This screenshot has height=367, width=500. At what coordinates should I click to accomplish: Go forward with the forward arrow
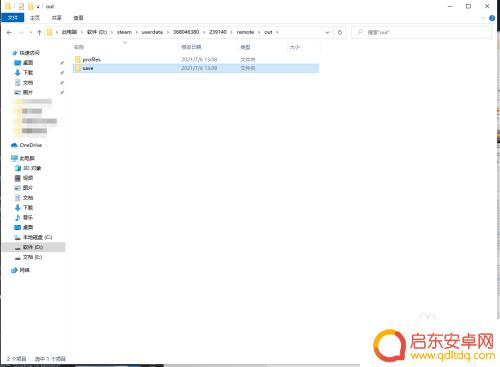click(21, 32)
